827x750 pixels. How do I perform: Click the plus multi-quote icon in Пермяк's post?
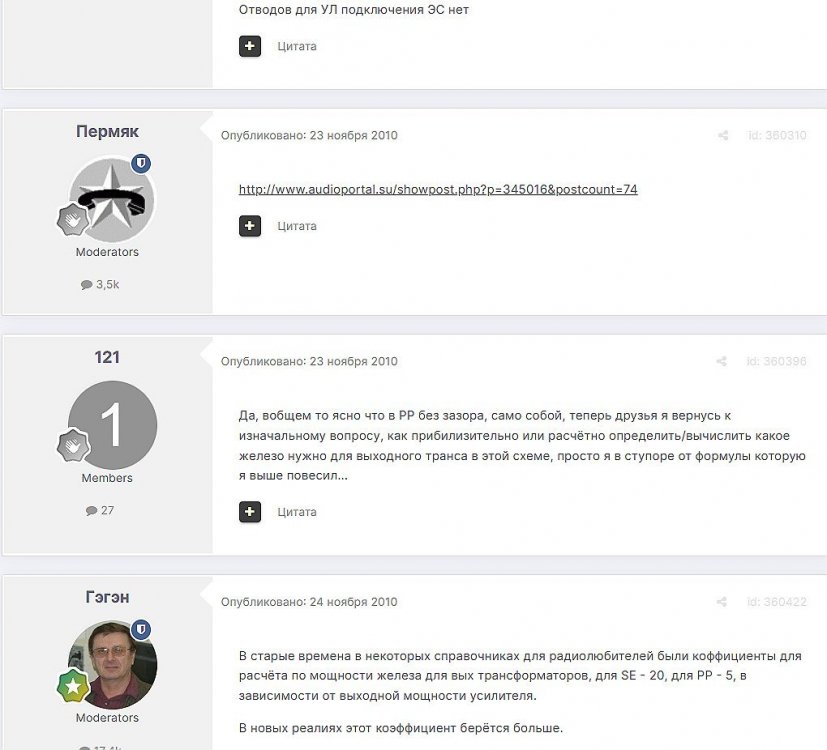point(250,226)
